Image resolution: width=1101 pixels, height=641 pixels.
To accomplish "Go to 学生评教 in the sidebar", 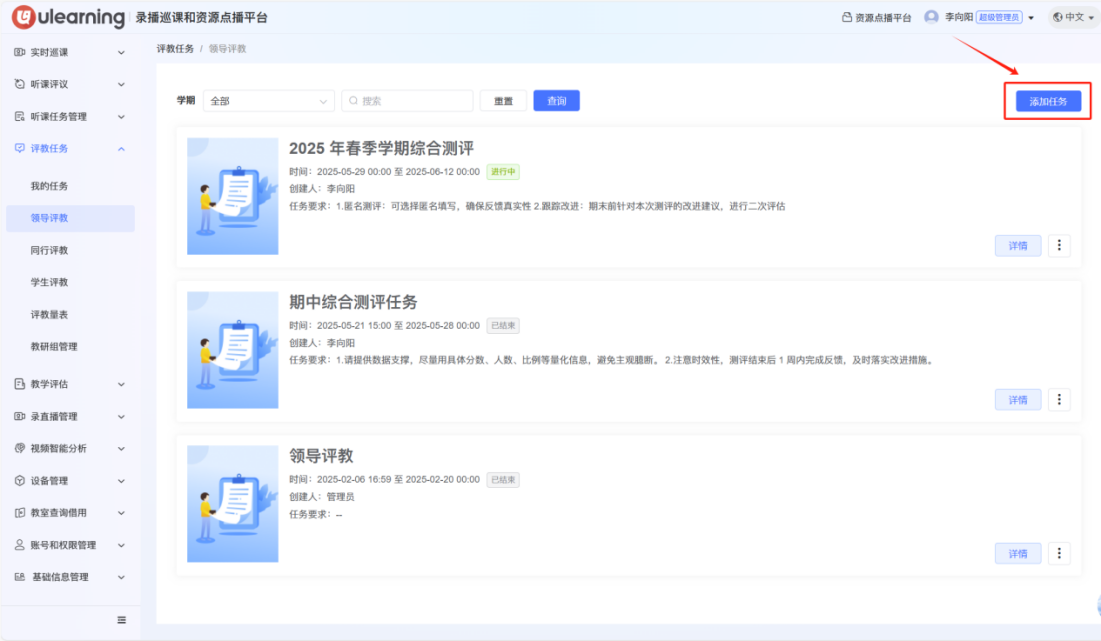I will pos(50,283).
